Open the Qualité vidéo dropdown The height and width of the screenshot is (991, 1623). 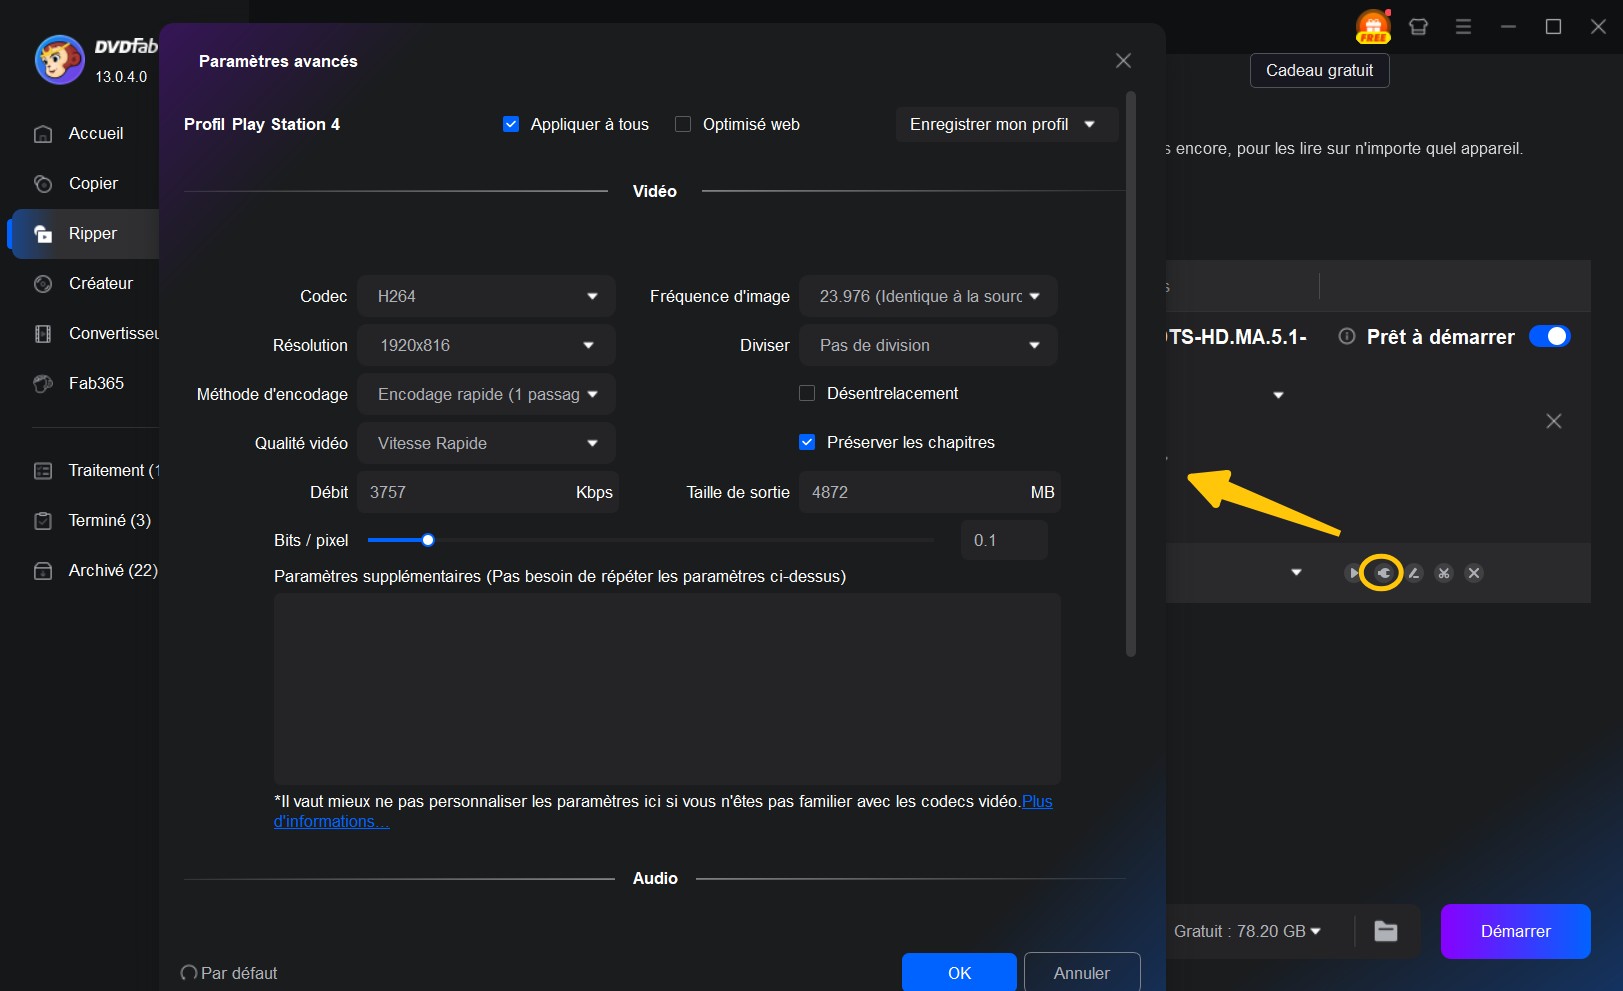pos(486,443)
